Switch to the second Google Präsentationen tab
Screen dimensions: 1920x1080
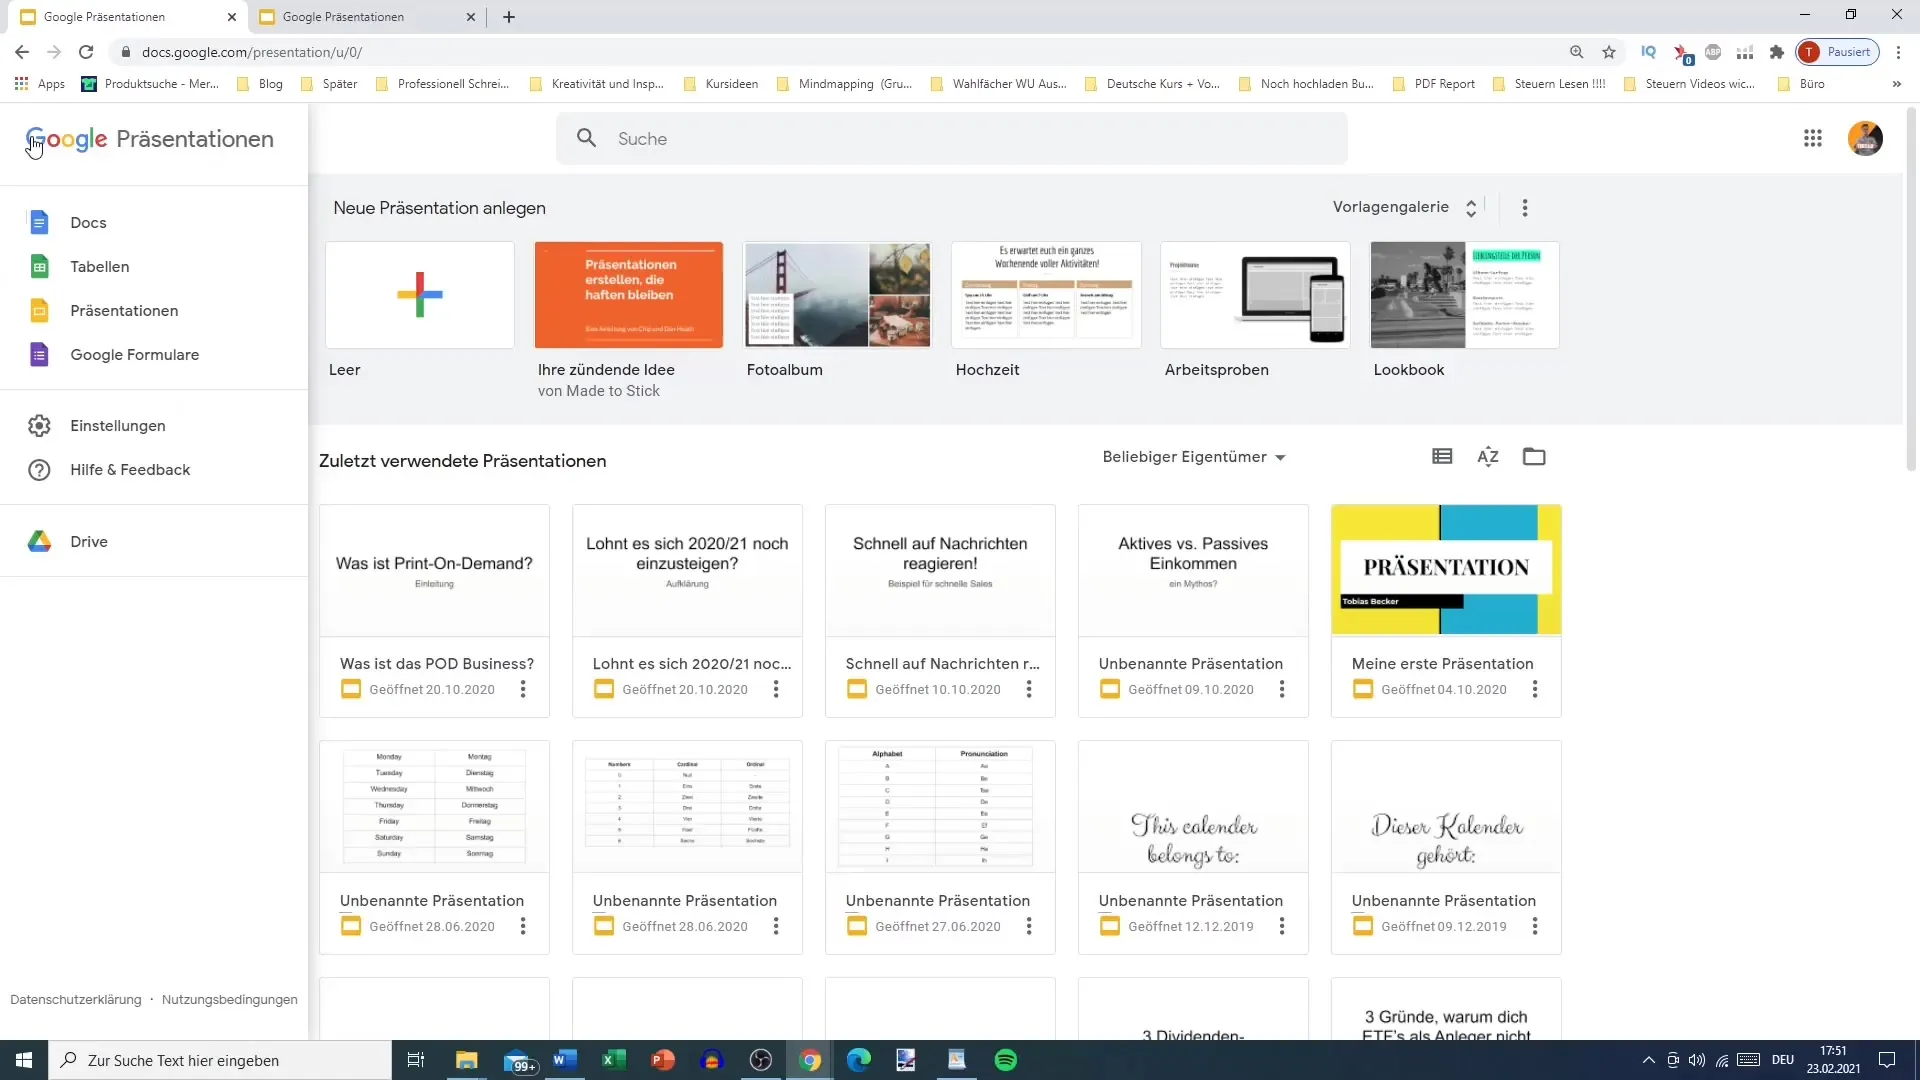tap(367, 17)
